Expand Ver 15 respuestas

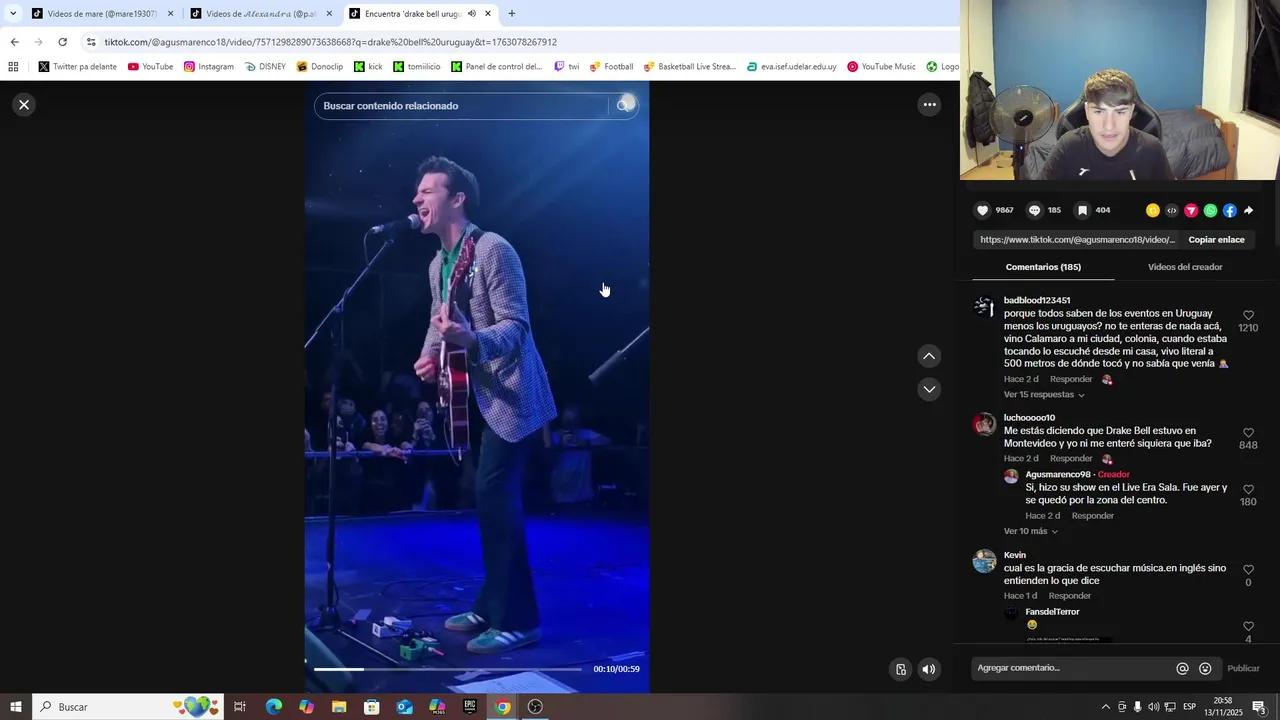pos(1044,395)
